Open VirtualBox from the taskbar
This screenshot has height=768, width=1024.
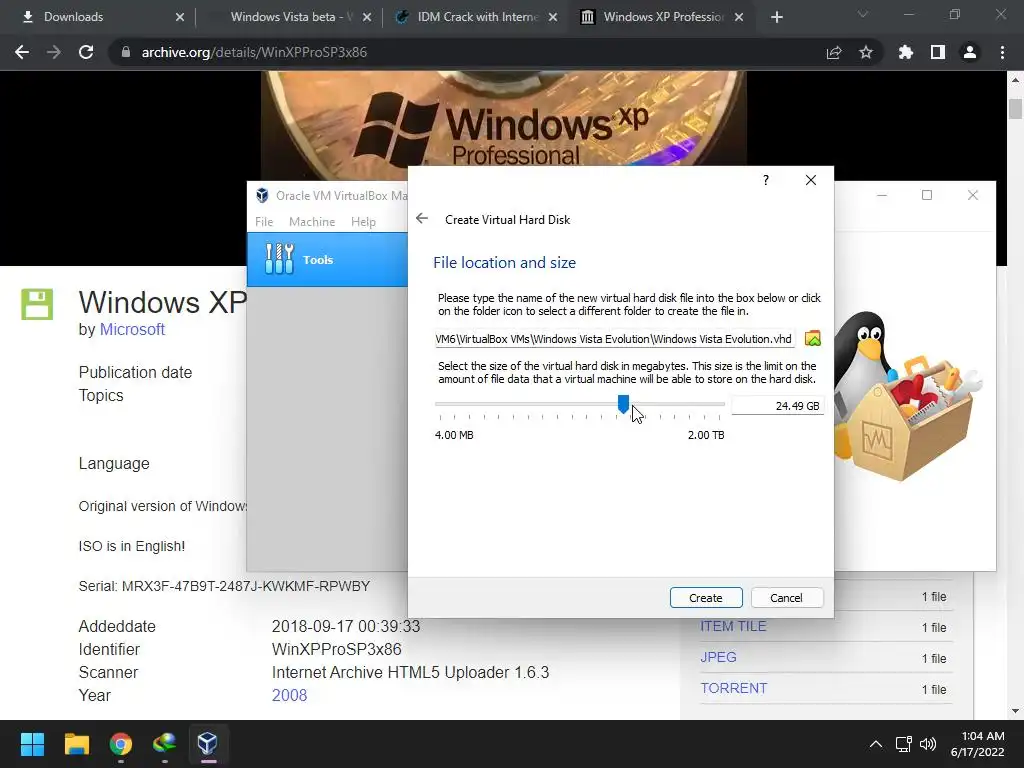pyautogui.click(x=208, y=744)
